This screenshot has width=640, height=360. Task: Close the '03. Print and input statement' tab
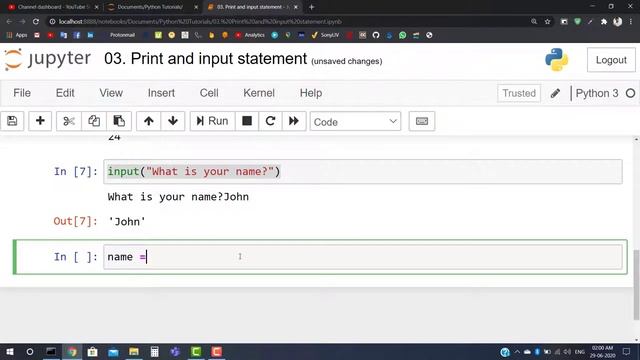[x=296, y=7]
